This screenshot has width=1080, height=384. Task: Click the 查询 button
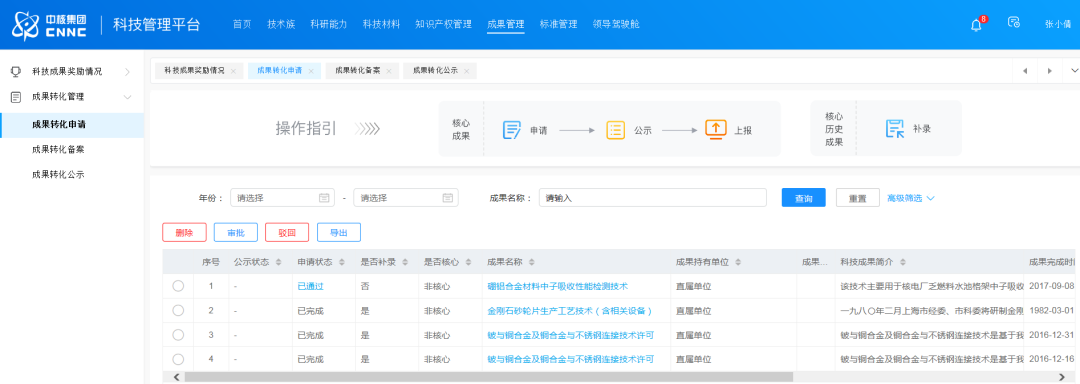(x=803, y=198)
